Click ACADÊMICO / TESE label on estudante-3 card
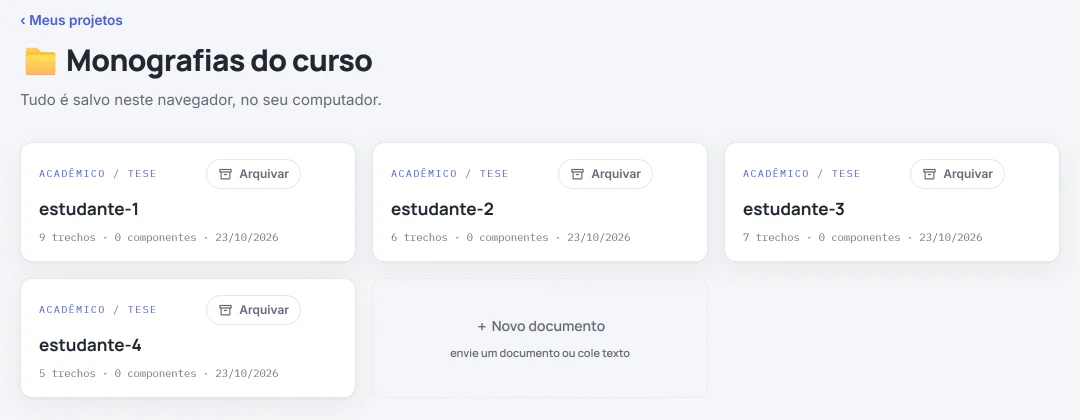Viewport: 1080px width, 420px height. (802, 174)
